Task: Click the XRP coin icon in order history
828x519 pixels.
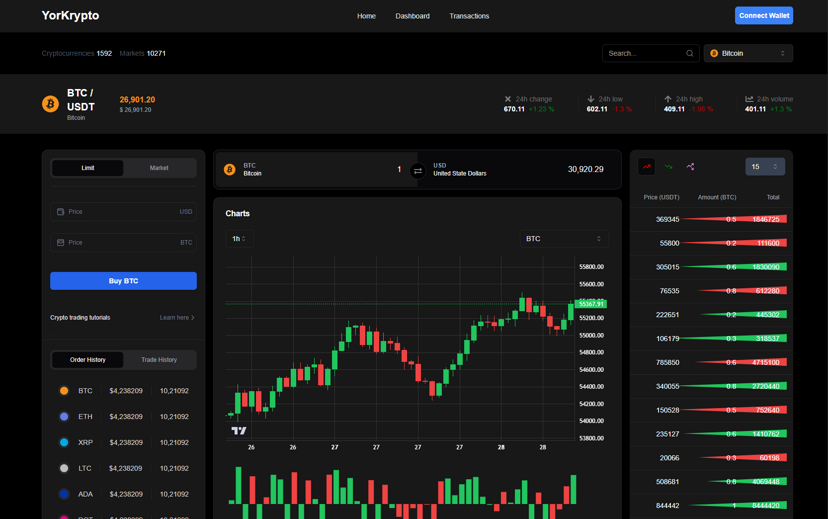Action: point(64,442)
